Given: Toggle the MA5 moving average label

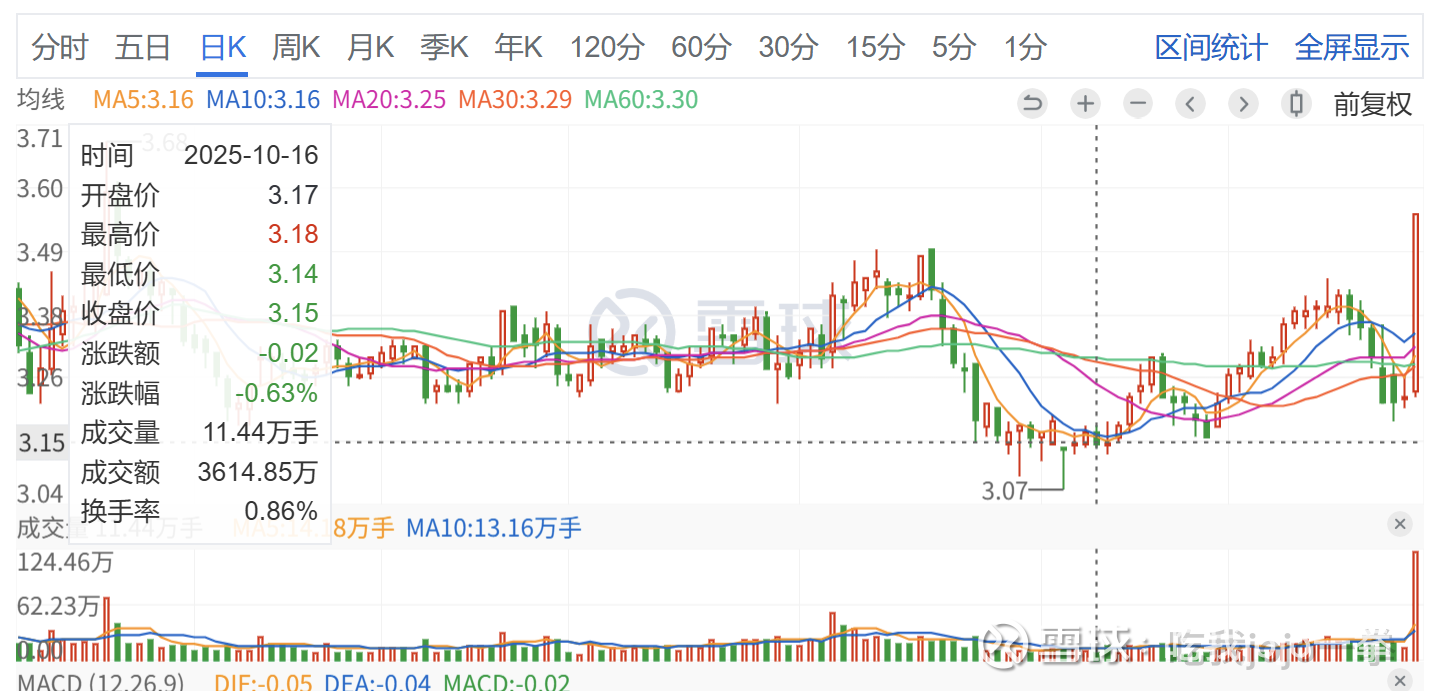Looking at the screenshot, I should (x=143, y=100).
